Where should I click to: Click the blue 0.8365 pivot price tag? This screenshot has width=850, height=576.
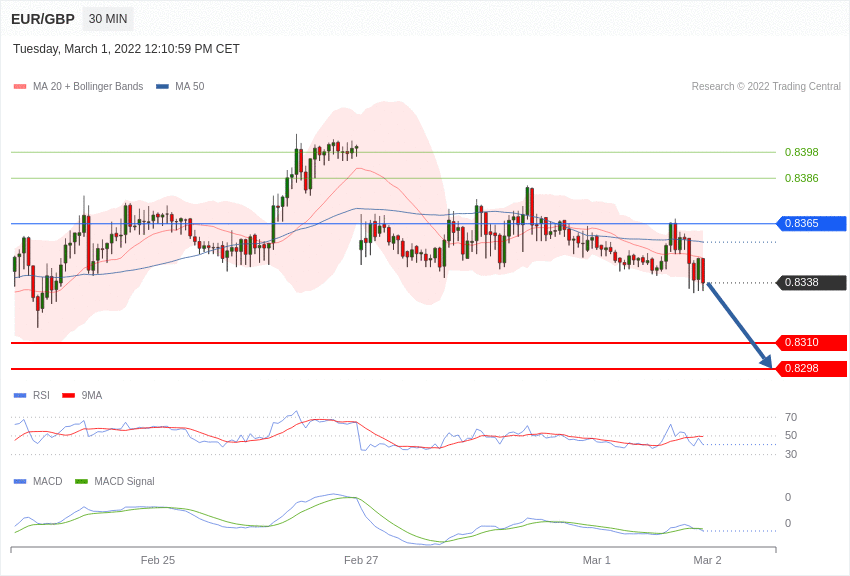click(x=812, y=223)
